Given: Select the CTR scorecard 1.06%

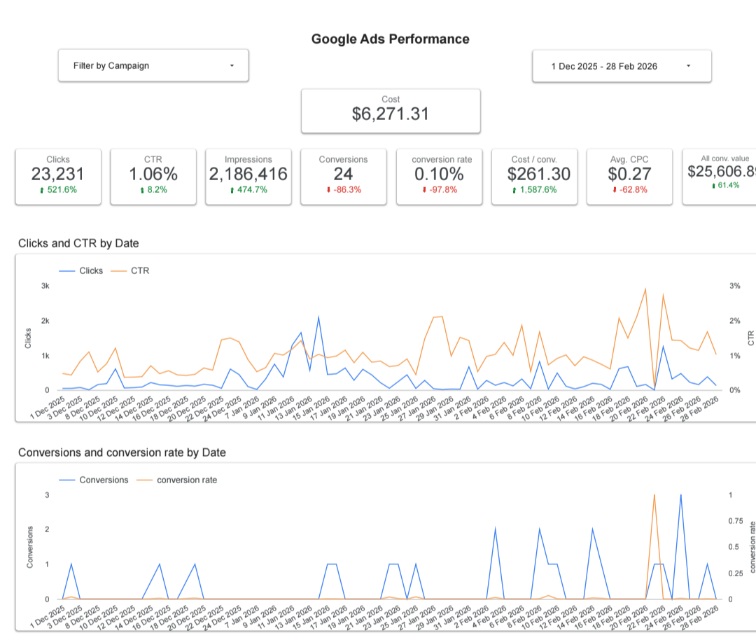Looking at the screenshot, I should coord(153,177).
